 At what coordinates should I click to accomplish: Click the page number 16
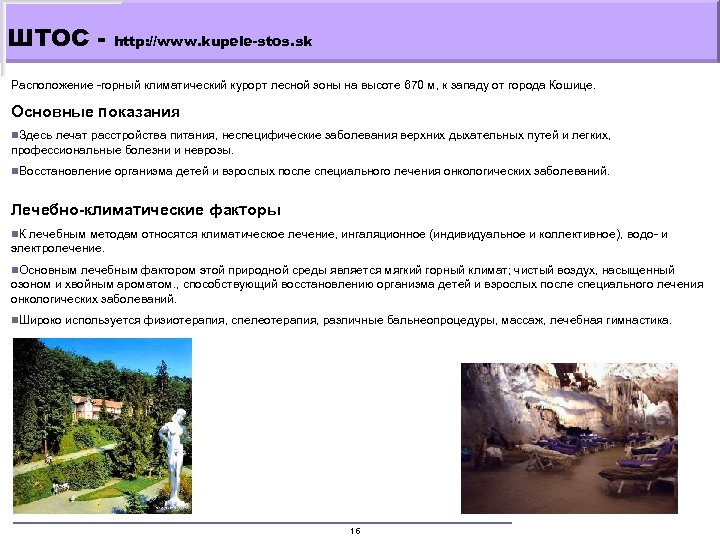tap(355, 531)
